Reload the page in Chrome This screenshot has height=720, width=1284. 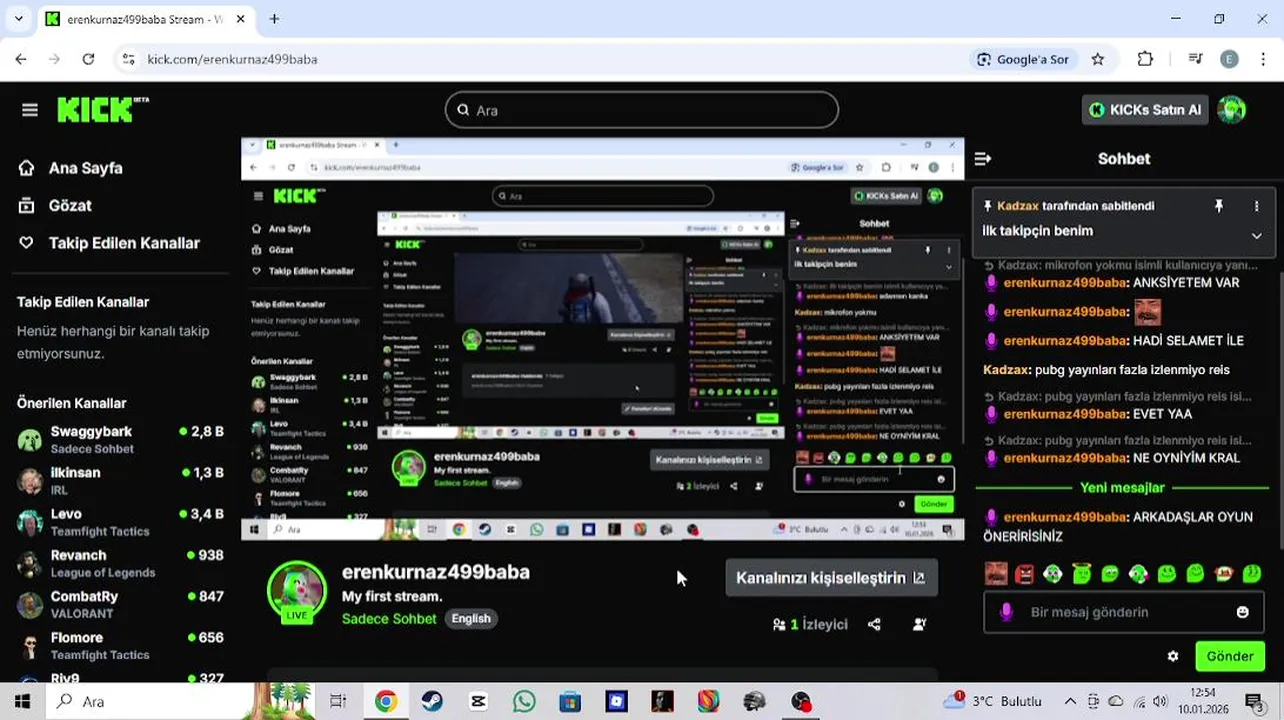(x=88, y=59)
